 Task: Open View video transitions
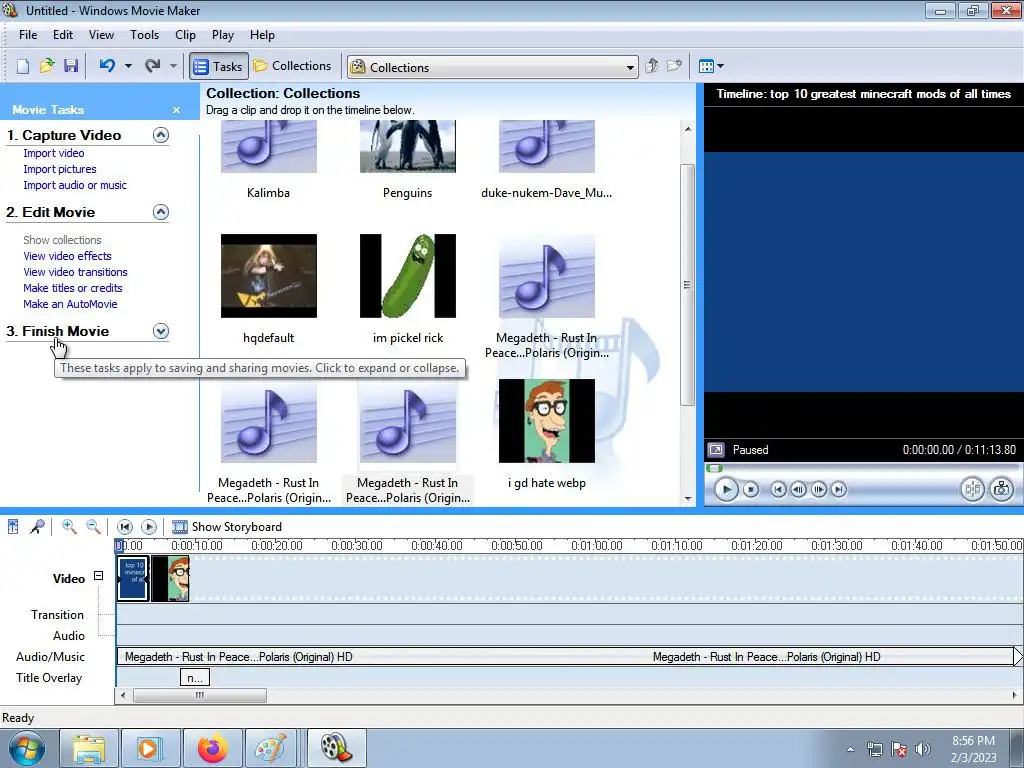pyautogui.click(x=75, y=272)
